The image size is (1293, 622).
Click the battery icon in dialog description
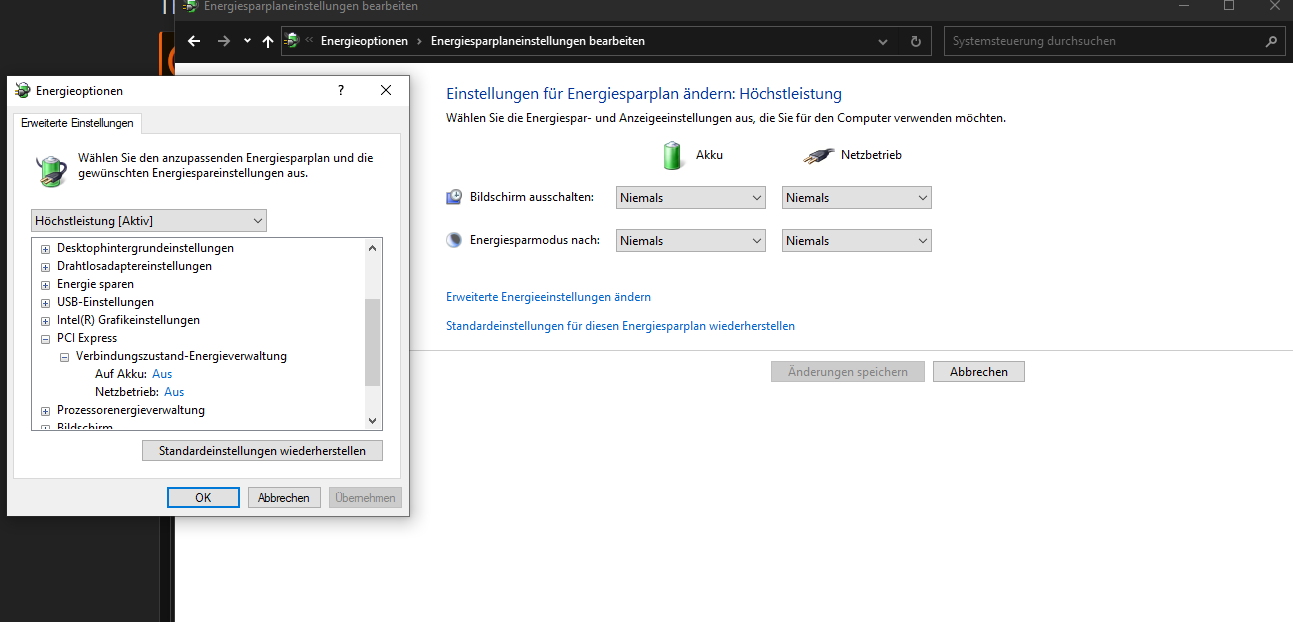coord(51,170)
